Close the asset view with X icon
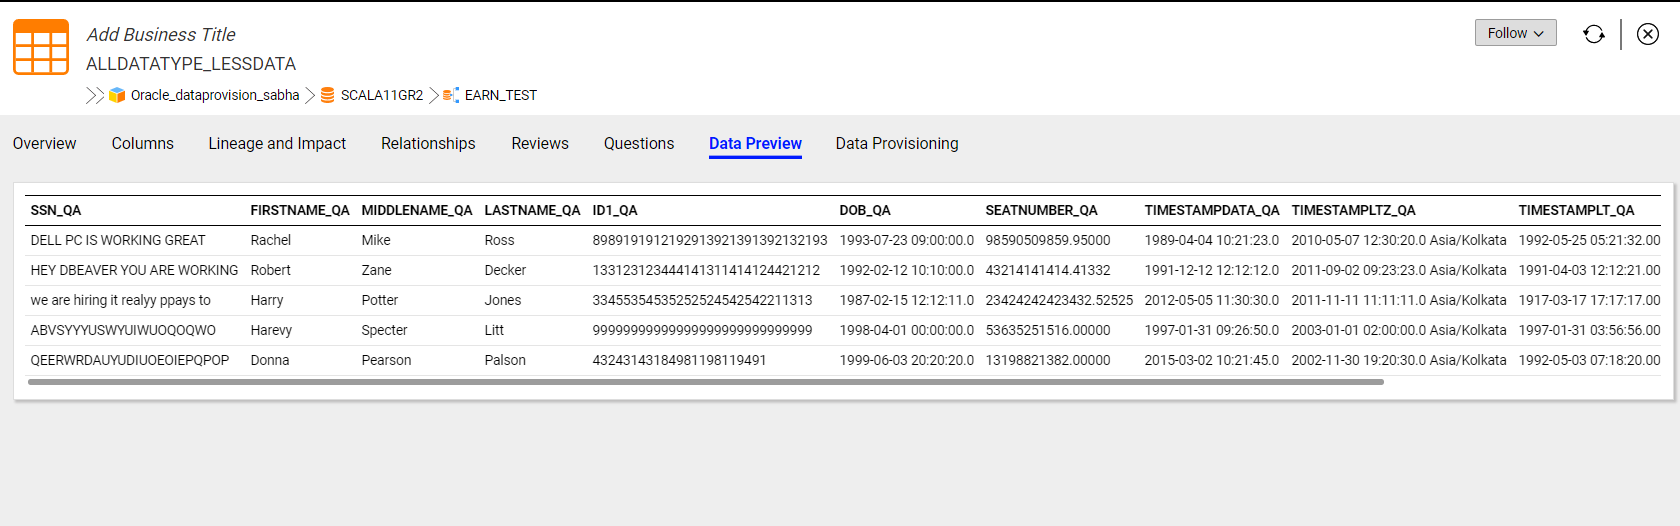The image size is (1680, 526). [1648, 34]
